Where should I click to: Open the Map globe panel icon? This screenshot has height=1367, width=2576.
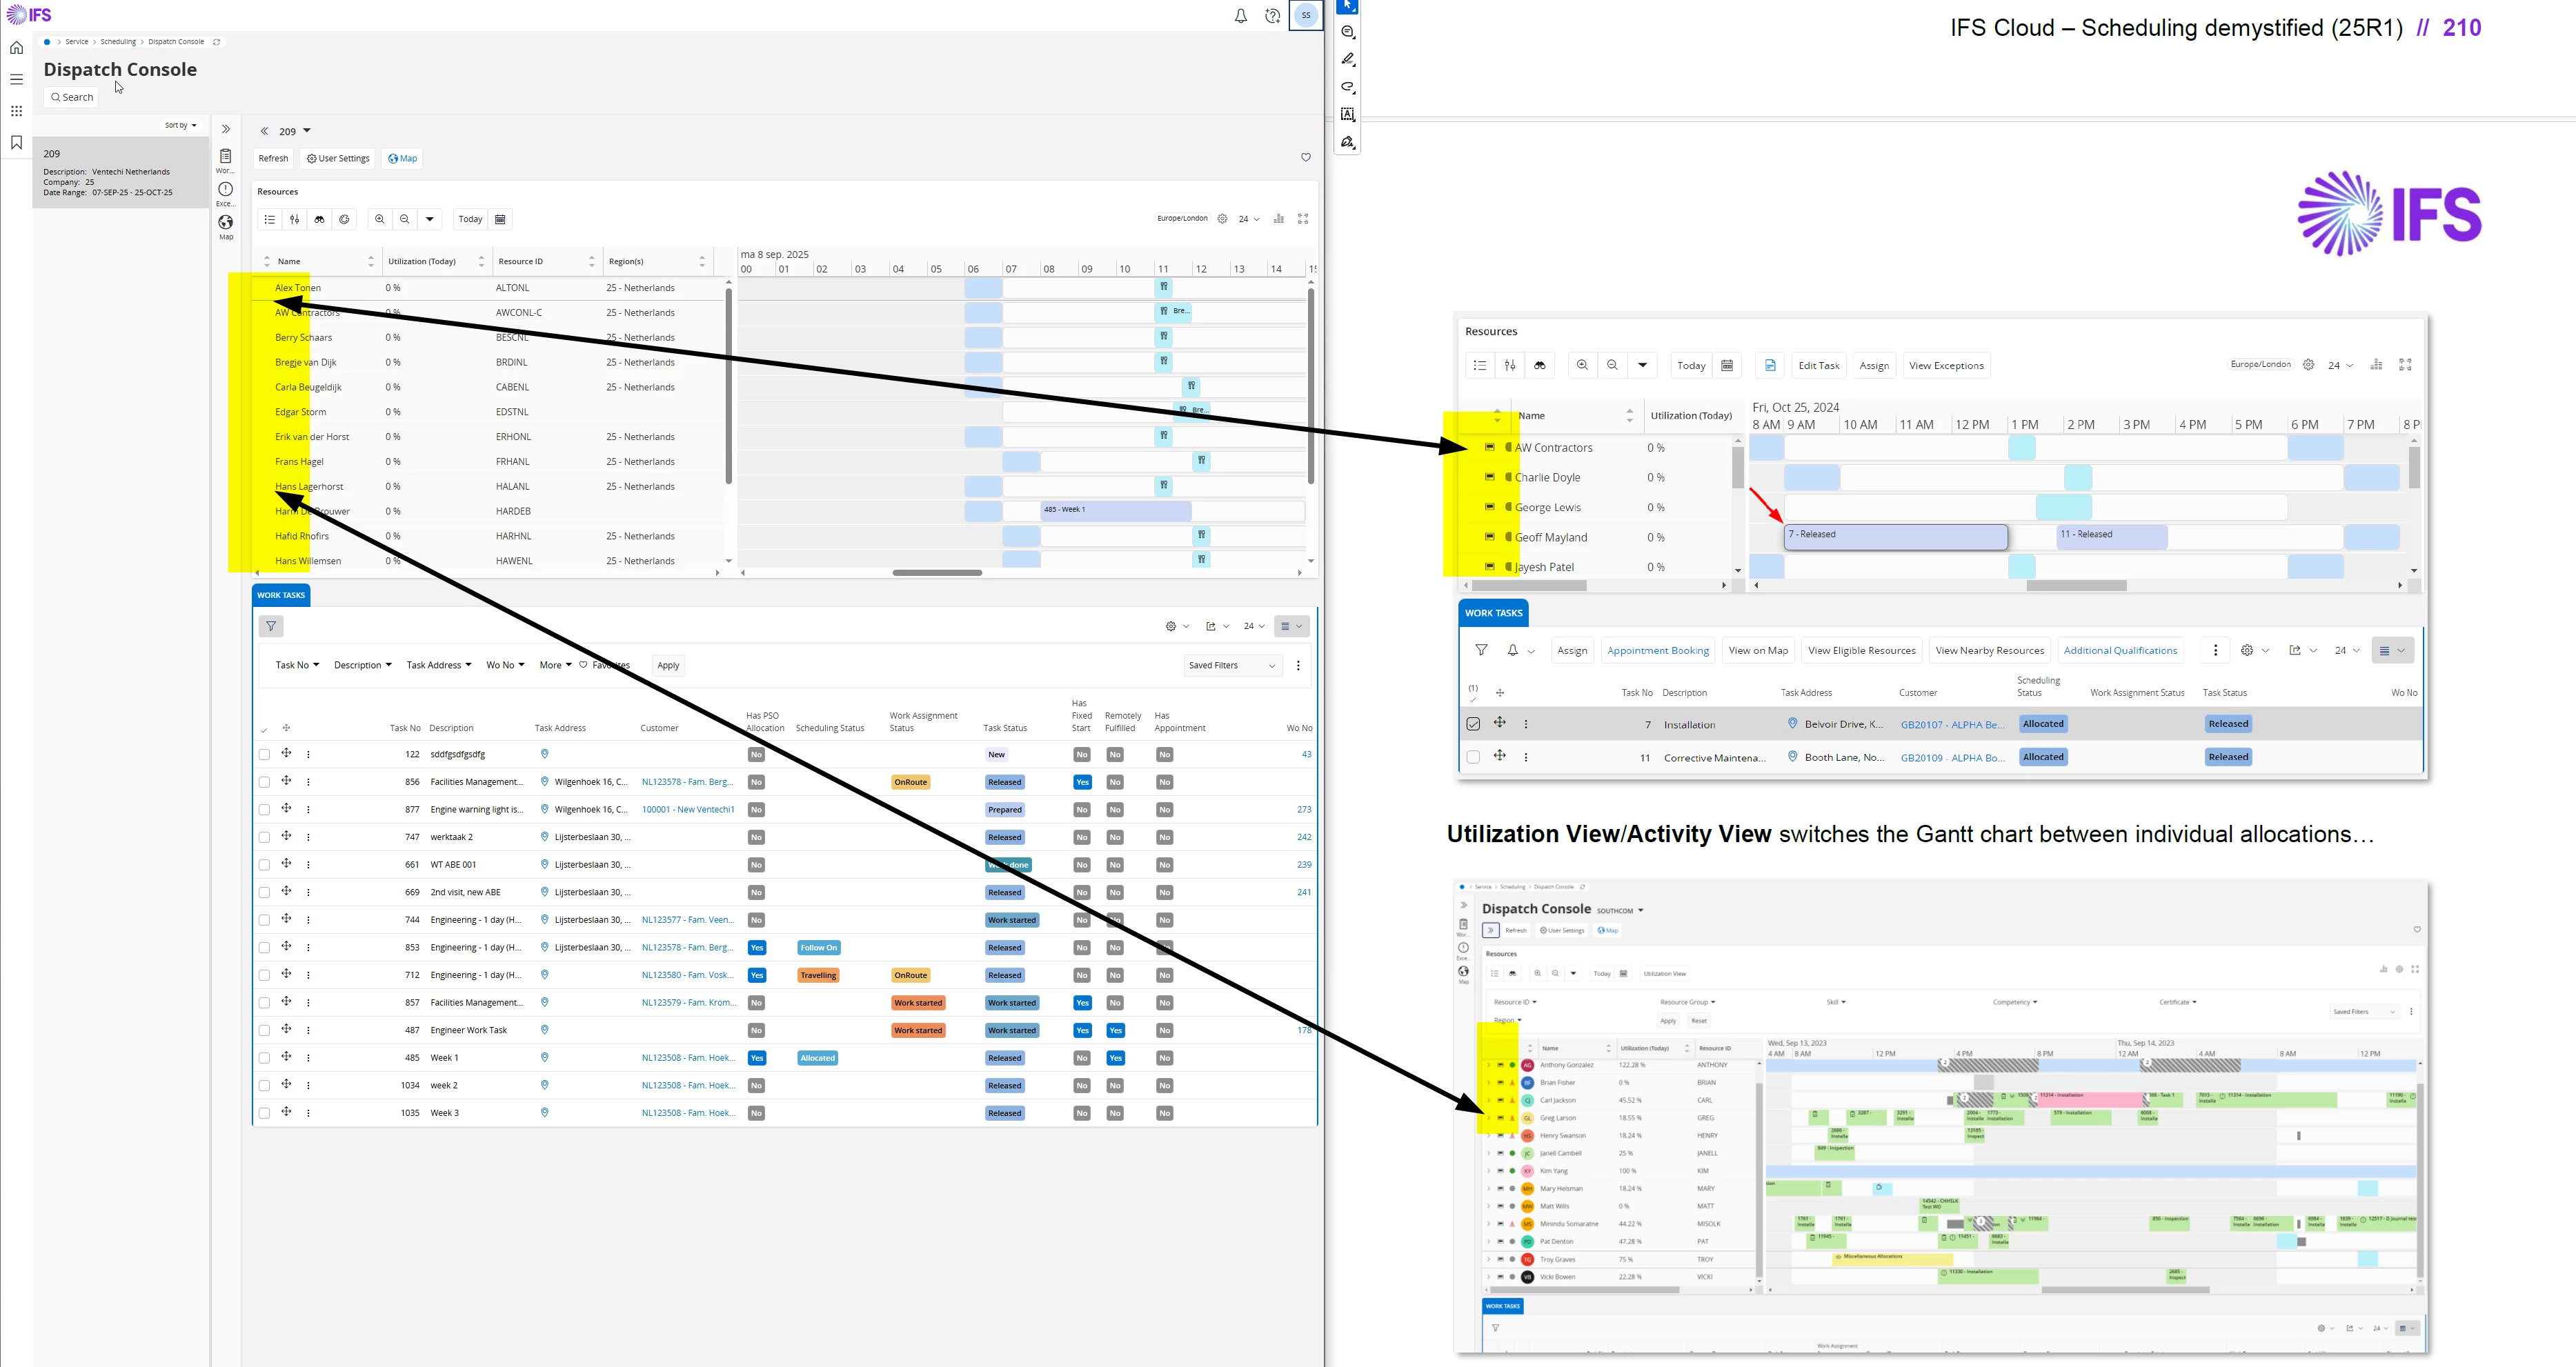tap(226, 222)
